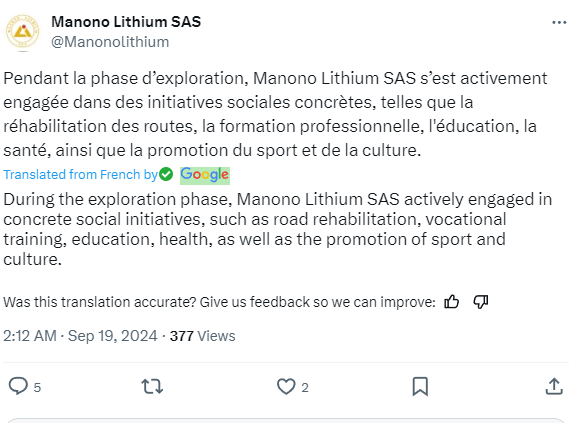The image size is (584, 423).
Task: Give thumbs up on translation accuracy
Action: click(x=451, y=302)
